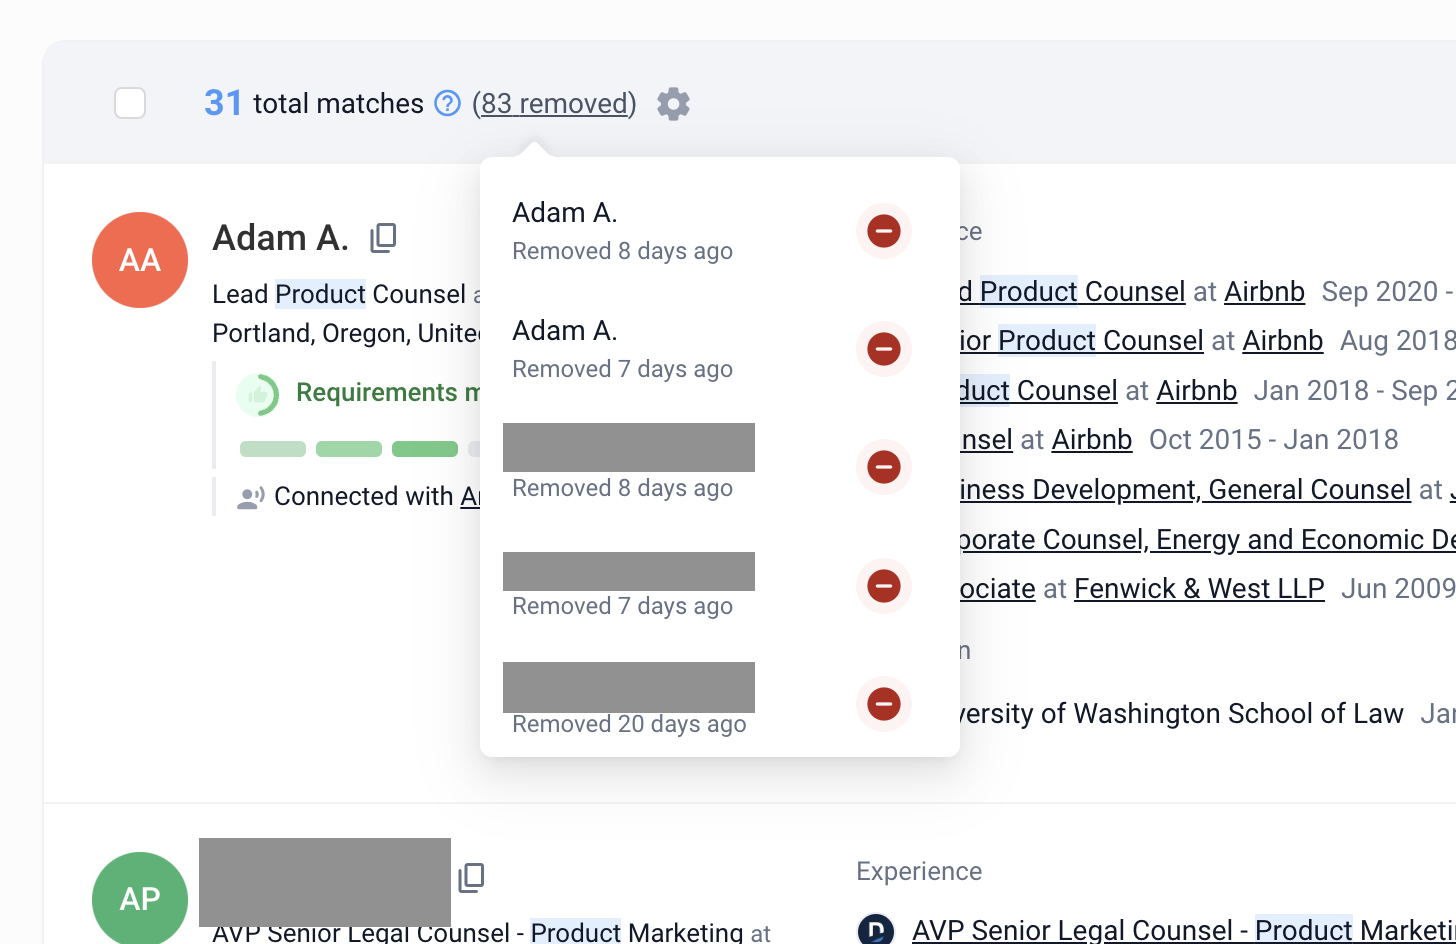Open the 83 removed link
The image size is (1456, 944).
554,104
